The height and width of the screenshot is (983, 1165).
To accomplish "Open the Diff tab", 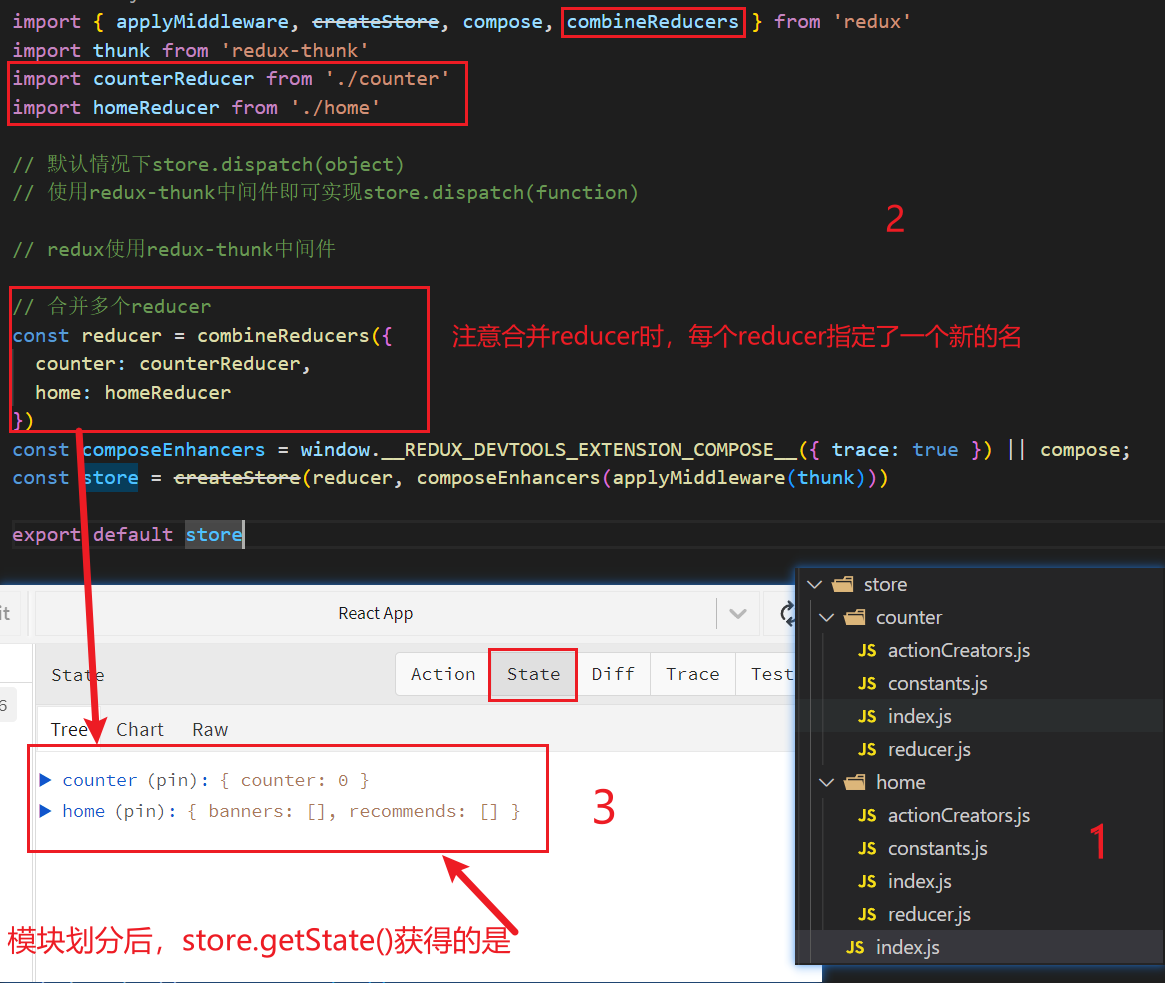I will [x=613, y=674].
